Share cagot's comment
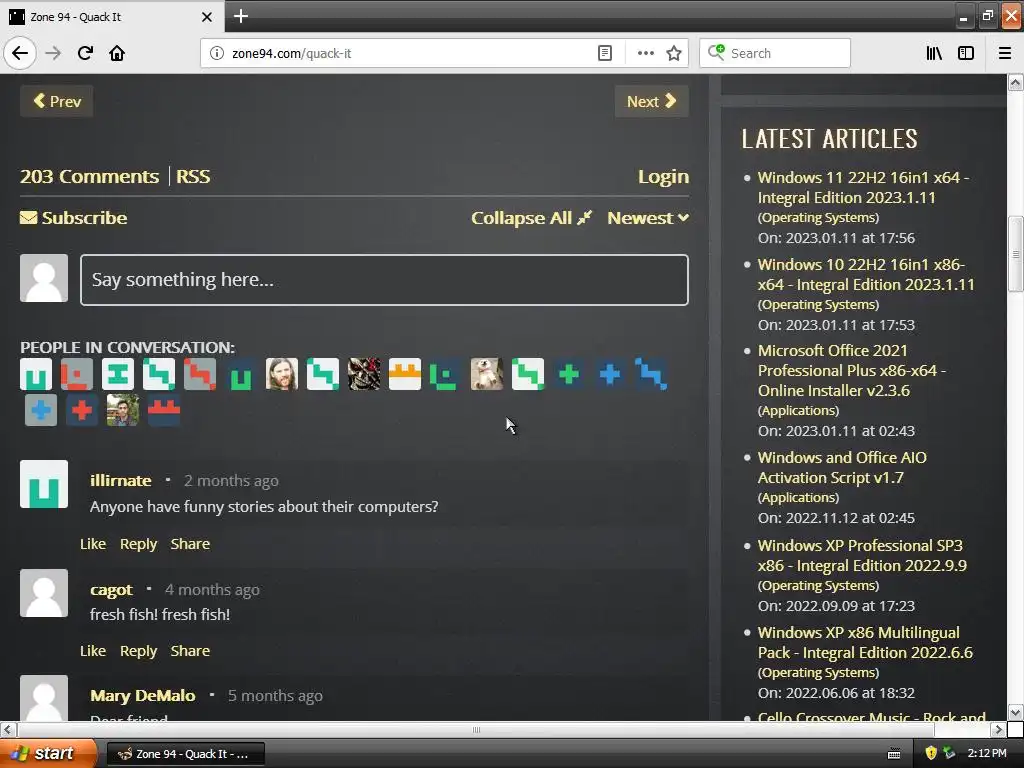 (x=190, y=651)
